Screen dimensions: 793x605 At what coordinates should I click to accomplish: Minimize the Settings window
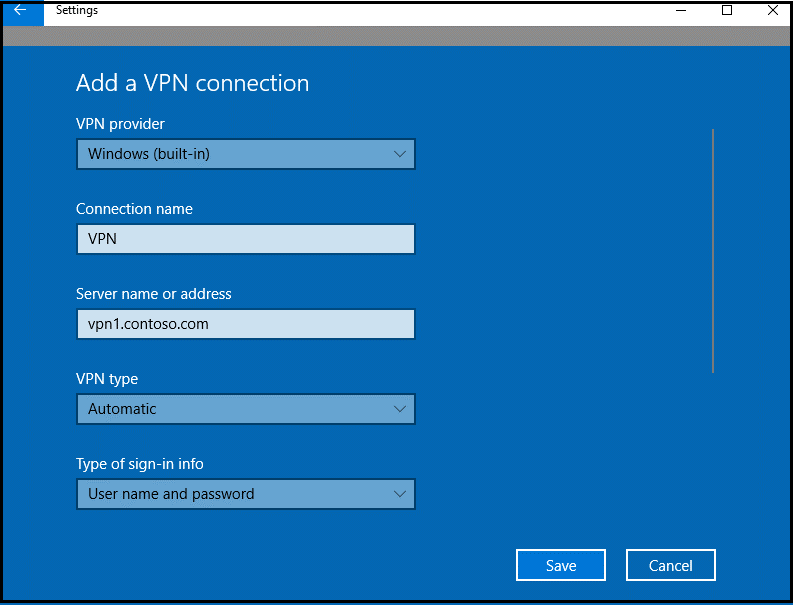coord(681,11)
